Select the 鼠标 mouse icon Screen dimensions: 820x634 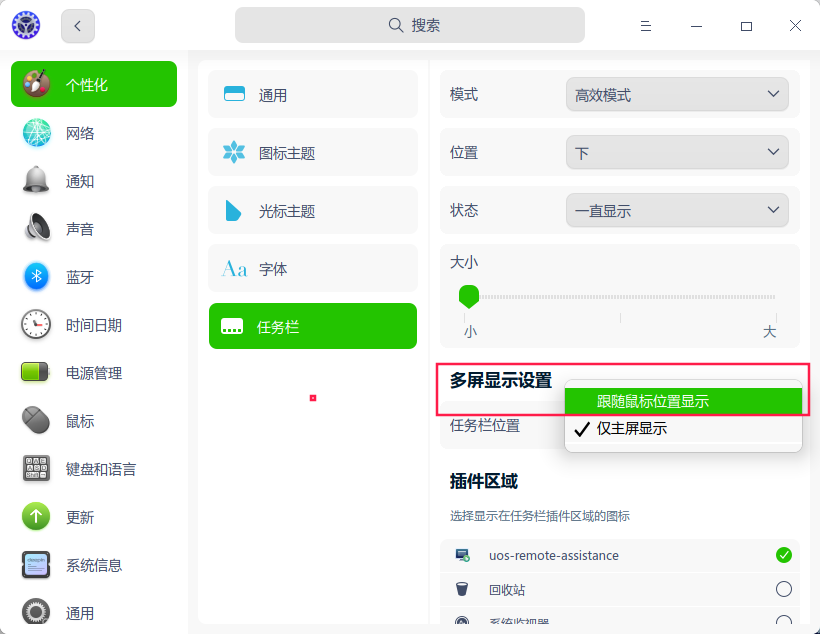pos(36,420)
